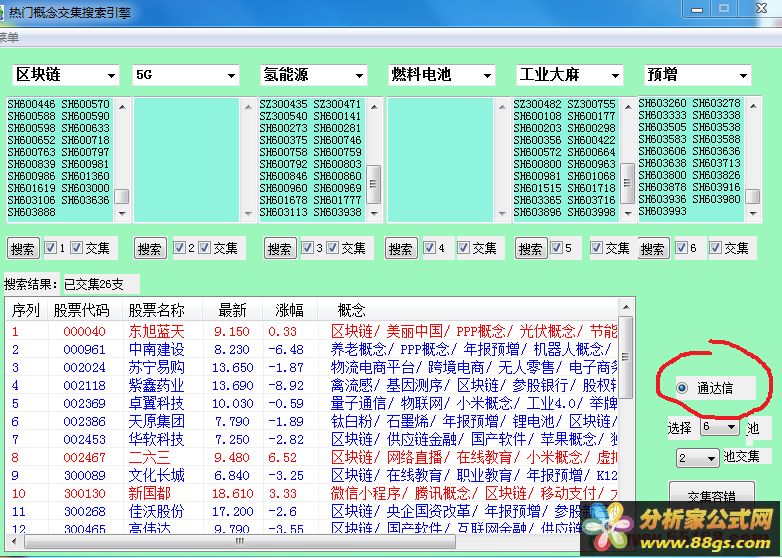Sort by 最新 column header
The height and width of the screenshot is (558, 782).
click(x=232, y=310)
